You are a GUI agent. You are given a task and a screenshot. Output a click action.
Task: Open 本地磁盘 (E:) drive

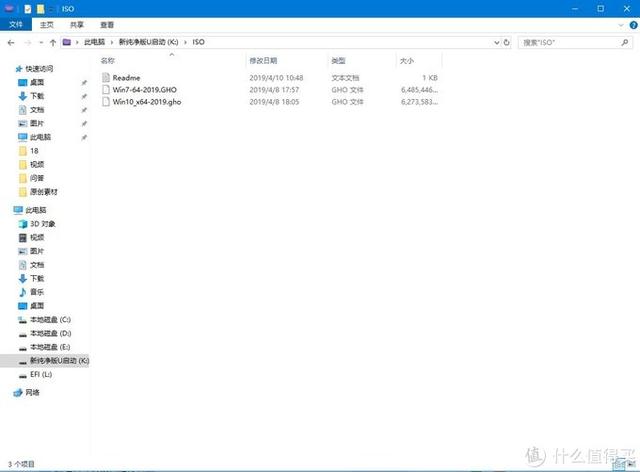50,347
